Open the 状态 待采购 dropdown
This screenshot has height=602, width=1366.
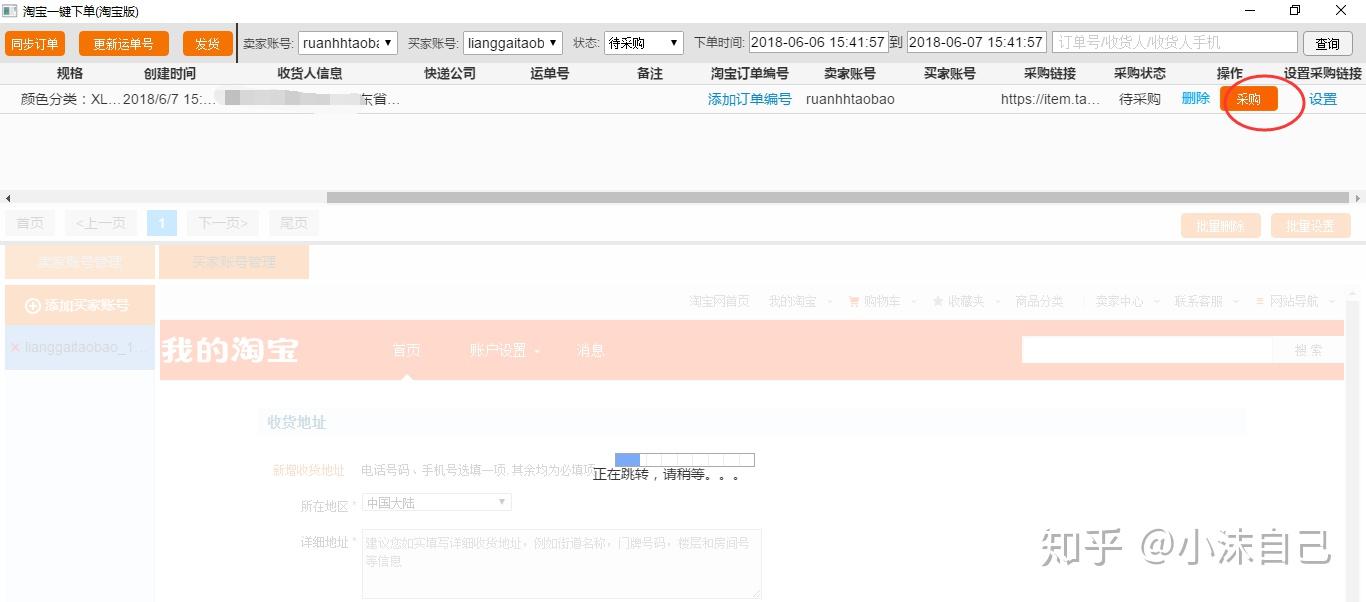pos(643,43)
